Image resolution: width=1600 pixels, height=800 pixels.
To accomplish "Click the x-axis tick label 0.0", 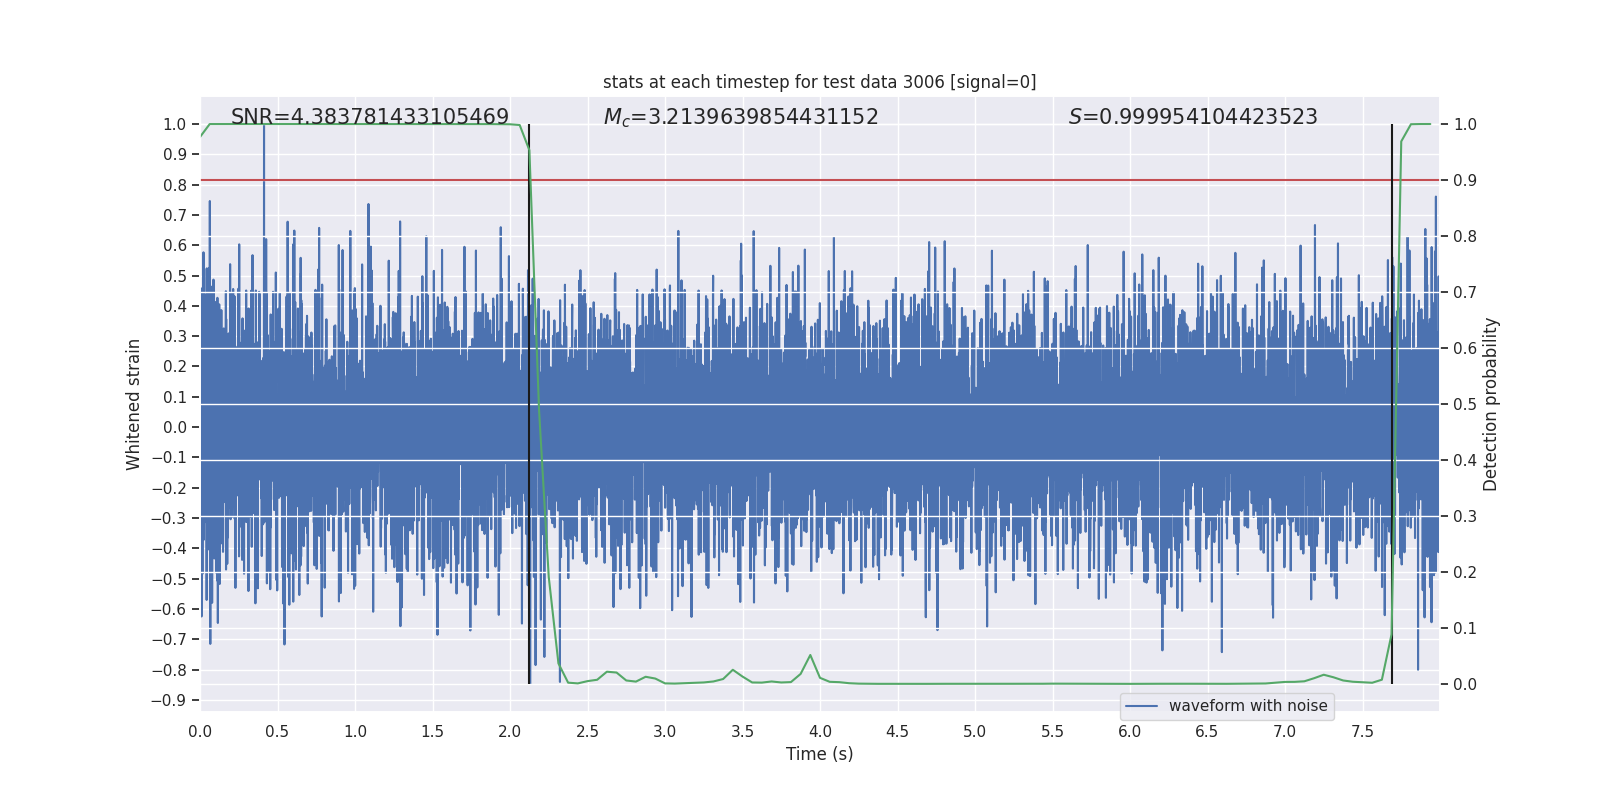I will (x=200, y=731).
